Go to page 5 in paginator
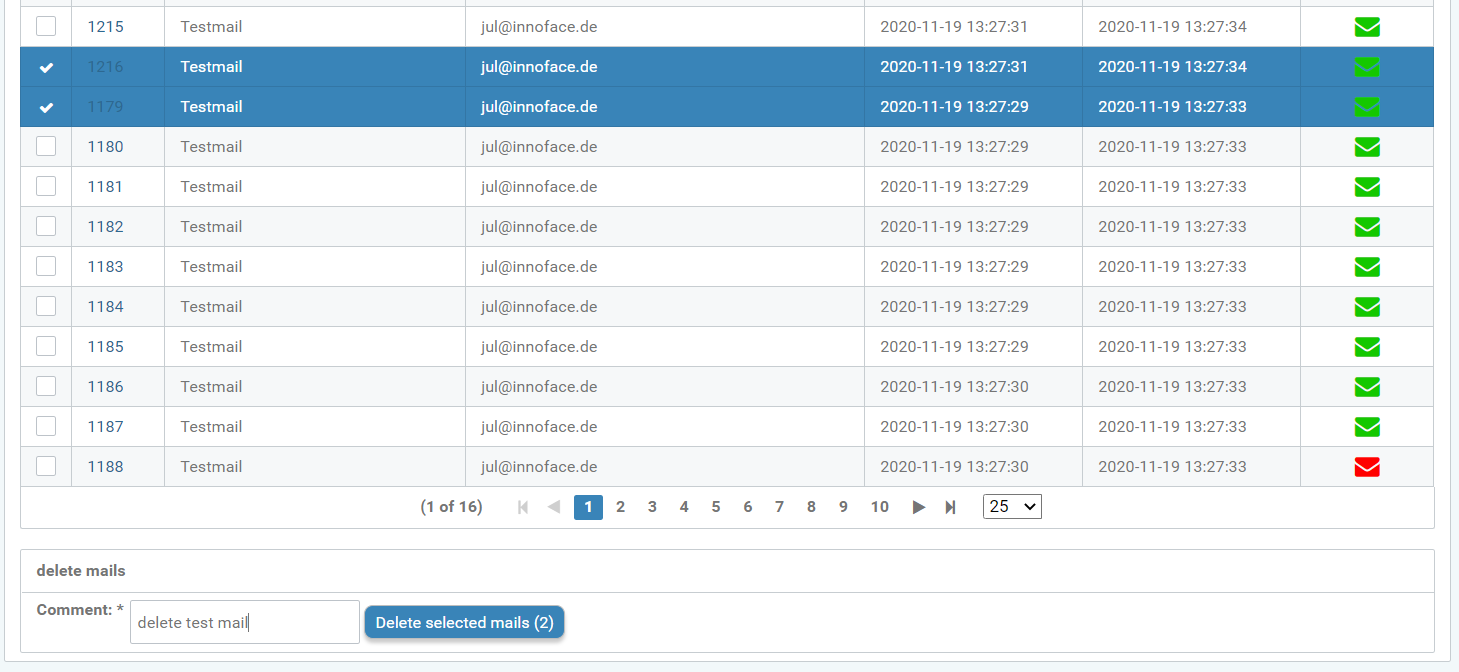Image resolution: width=1459 pixels, height=672 pixels. pos(715,507)
